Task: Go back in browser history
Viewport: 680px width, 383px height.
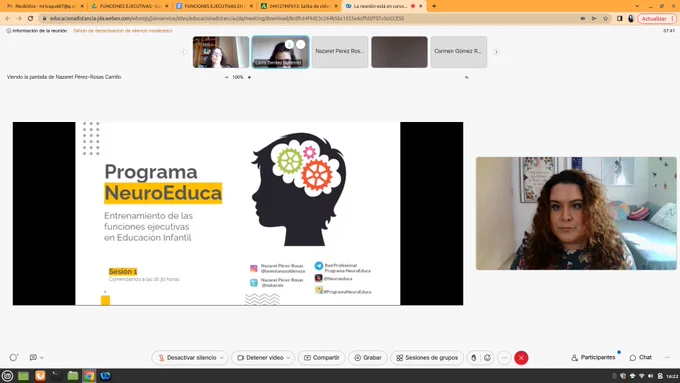Action: (x=8, y=19)
